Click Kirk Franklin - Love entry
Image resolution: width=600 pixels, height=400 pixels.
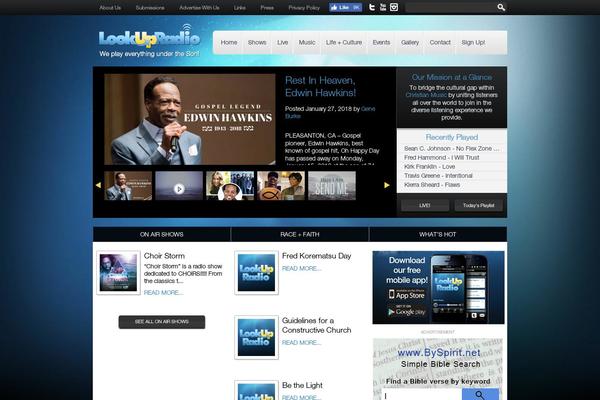pos(429,167)
